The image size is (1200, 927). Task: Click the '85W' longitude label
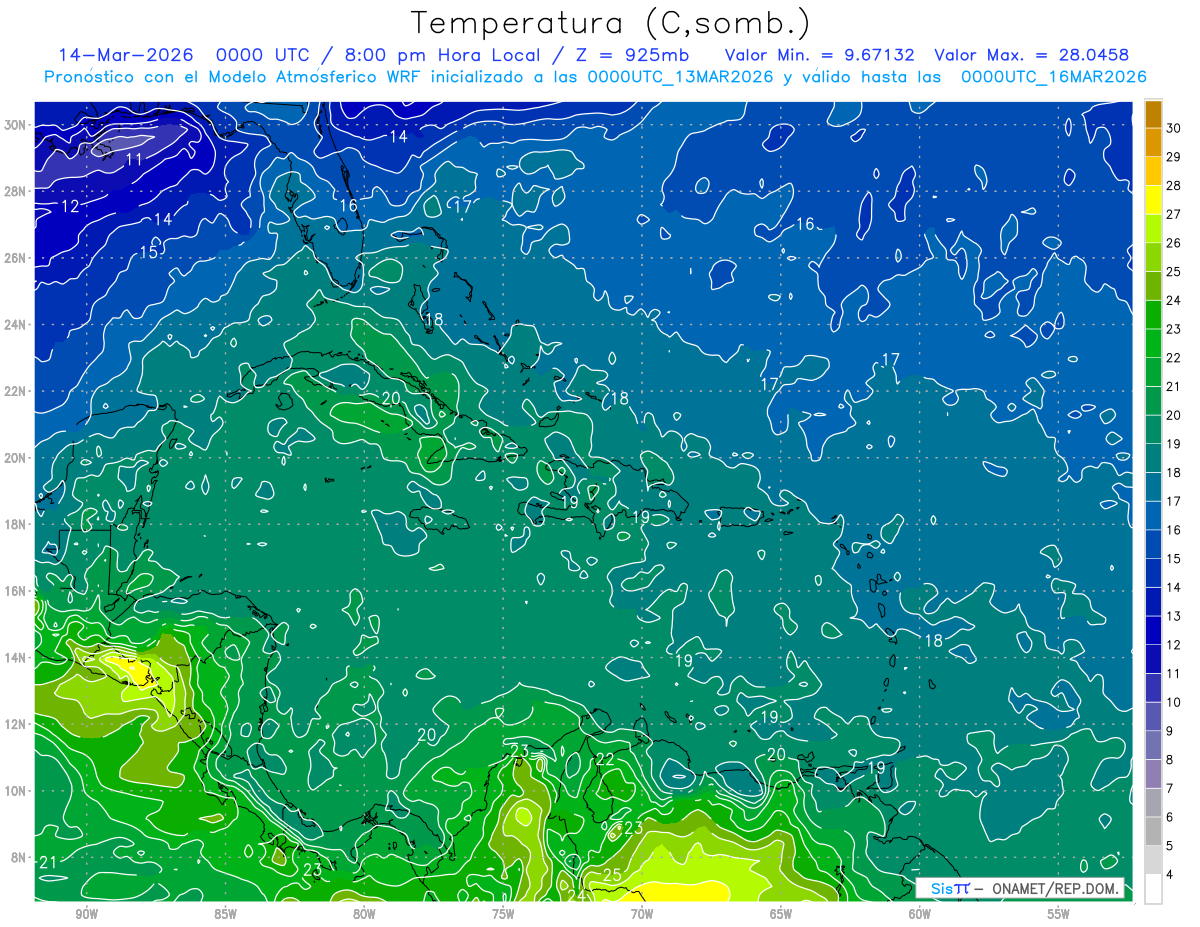(225, 915)
